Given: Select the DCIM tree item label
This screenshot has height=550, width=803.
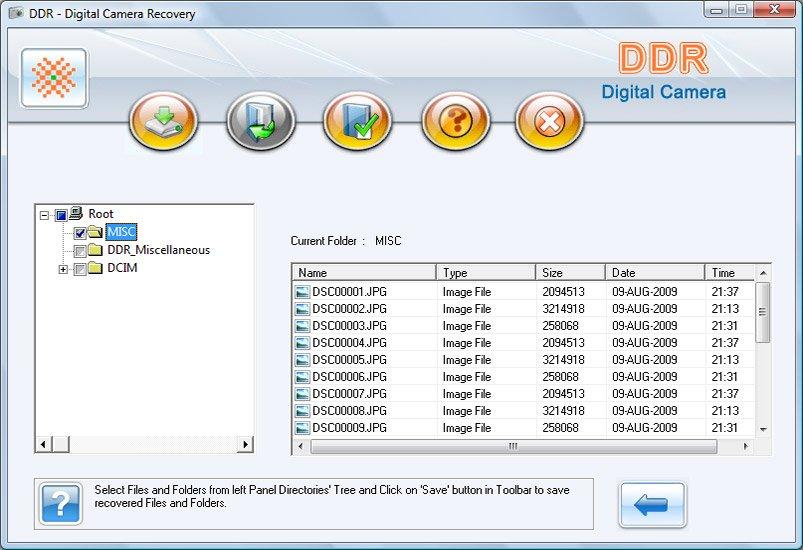Looking at the screenshot, I should point(122,268).
